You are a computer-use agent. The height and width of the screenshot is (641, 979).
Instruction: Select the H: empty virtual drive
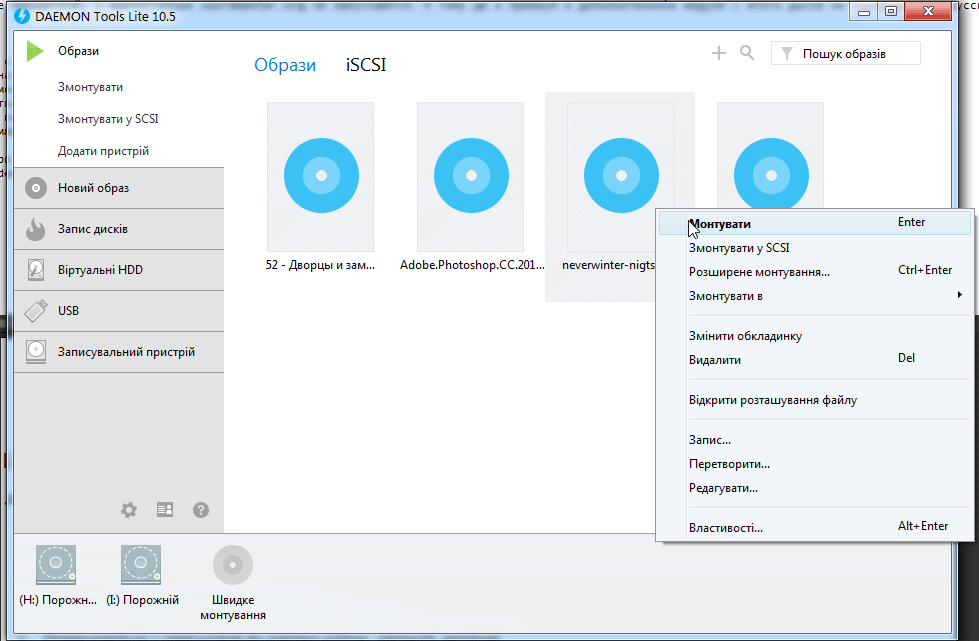coord(56,566)
